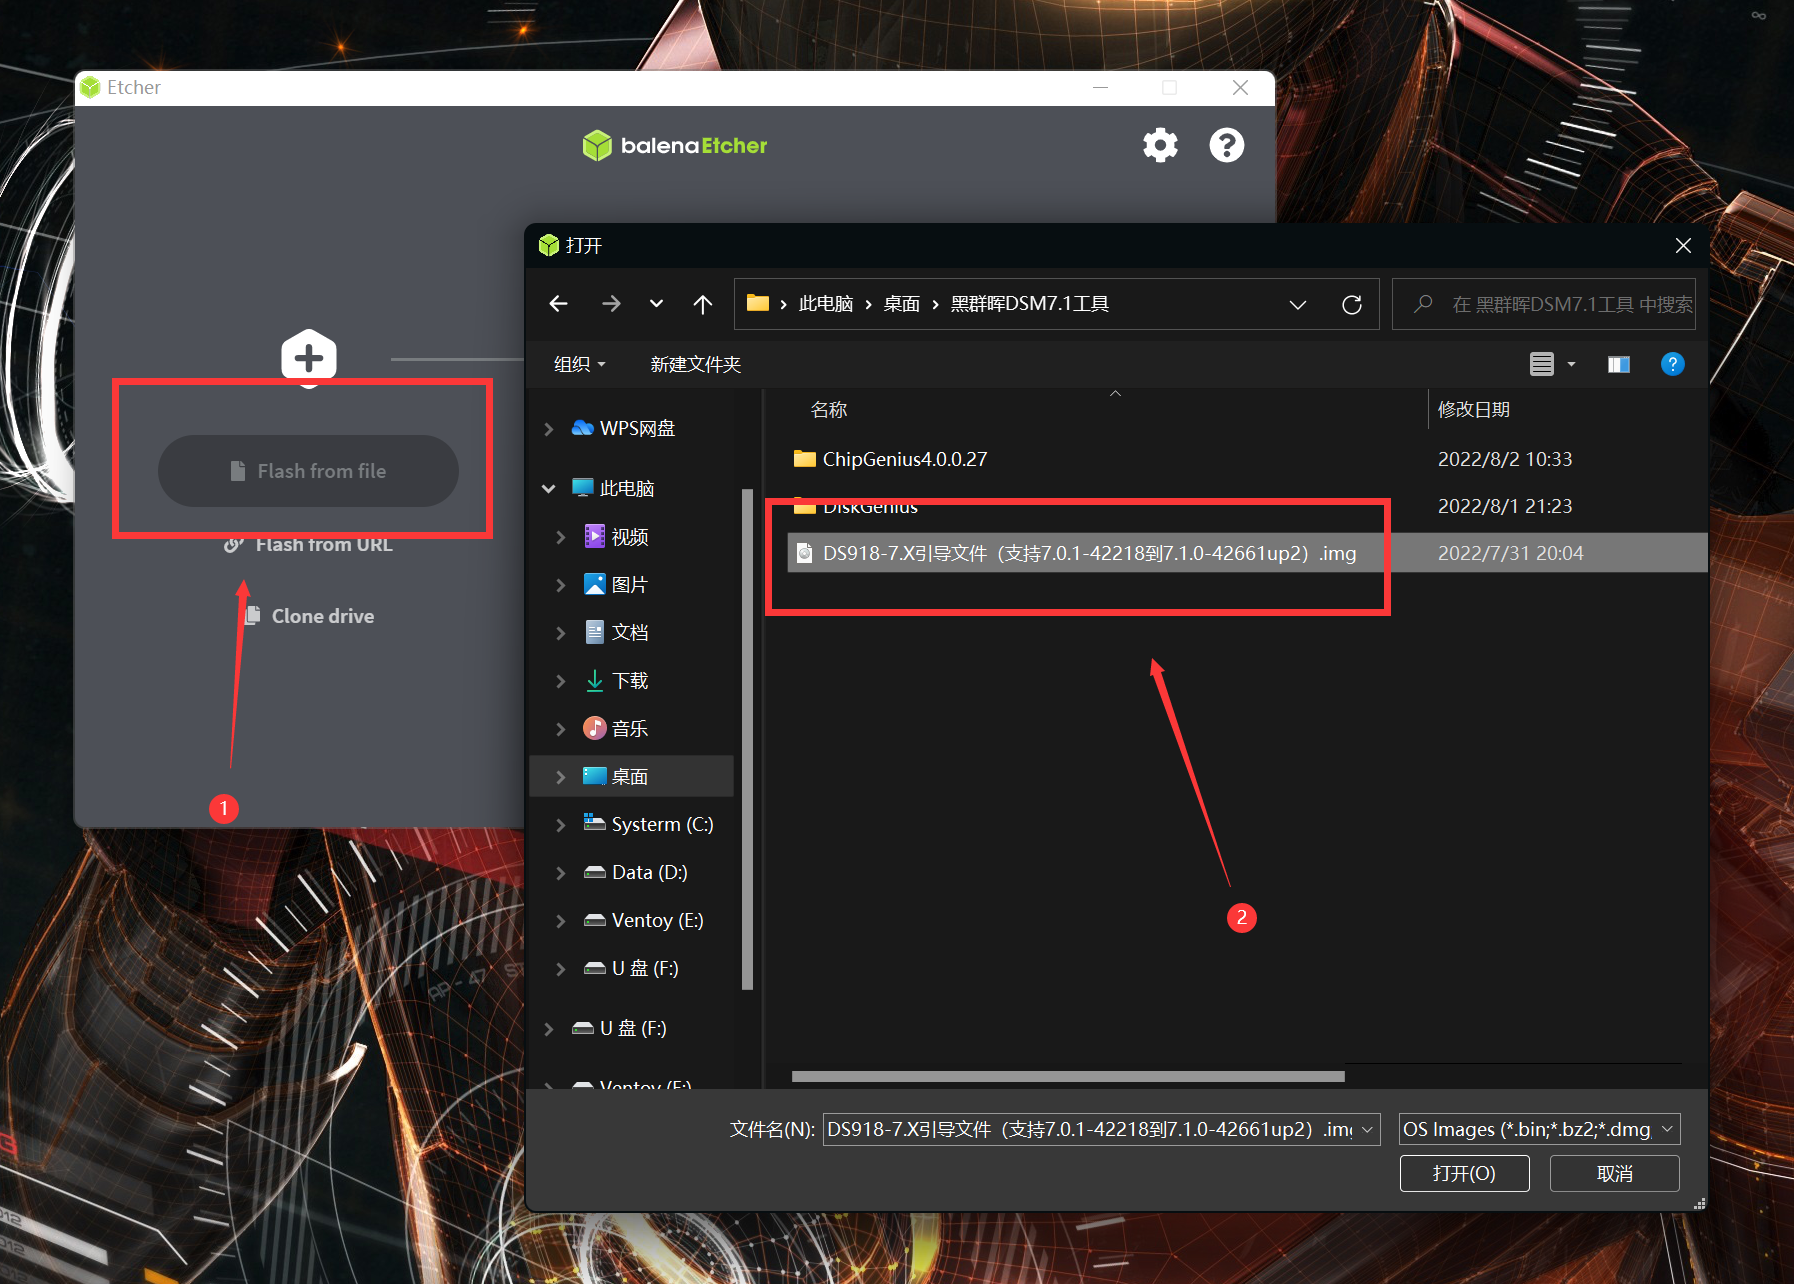Toggle the preview pane icon
Screen dimensions: 1794x1284
pyautogui.click(x=1618, y=364)
